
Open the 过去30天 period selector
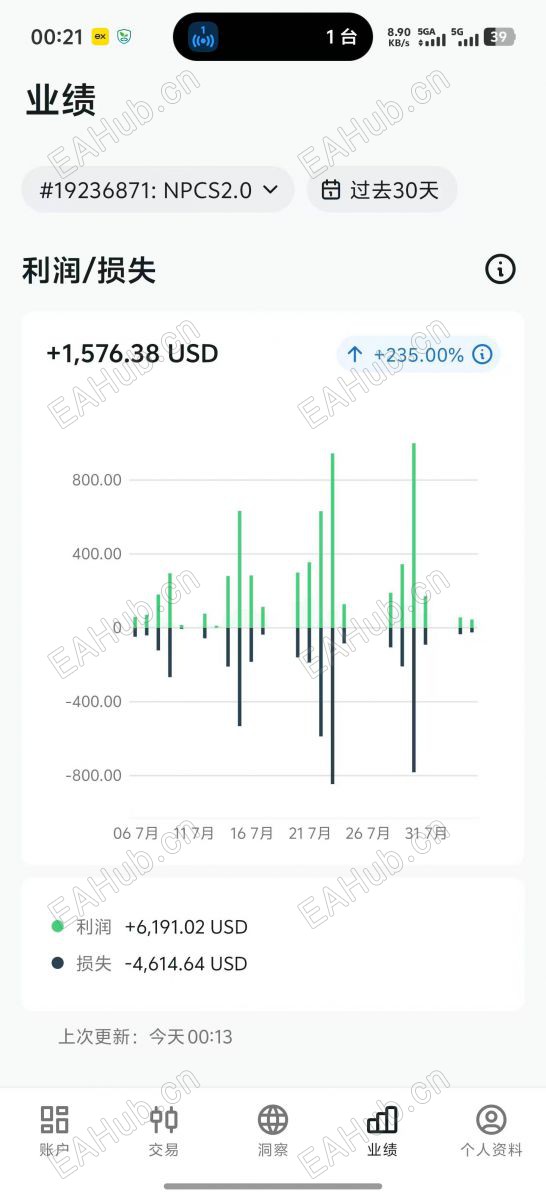point(382,190)
